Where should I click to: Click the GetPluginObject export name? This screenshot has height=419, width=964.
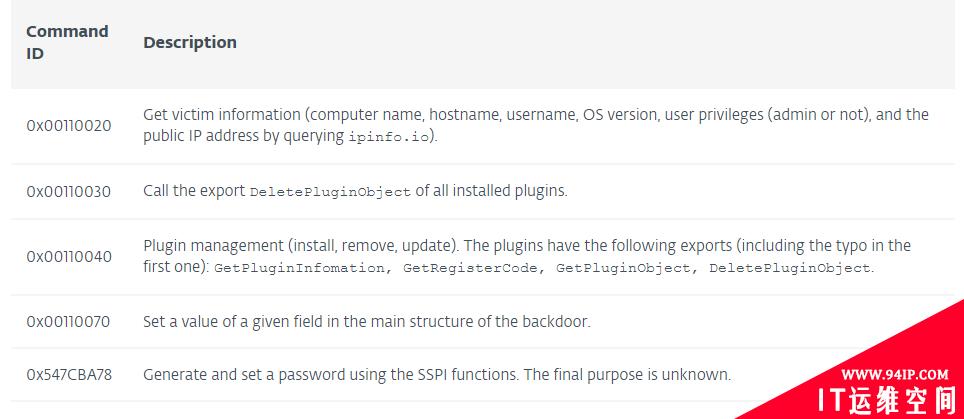tap(625, 268)
